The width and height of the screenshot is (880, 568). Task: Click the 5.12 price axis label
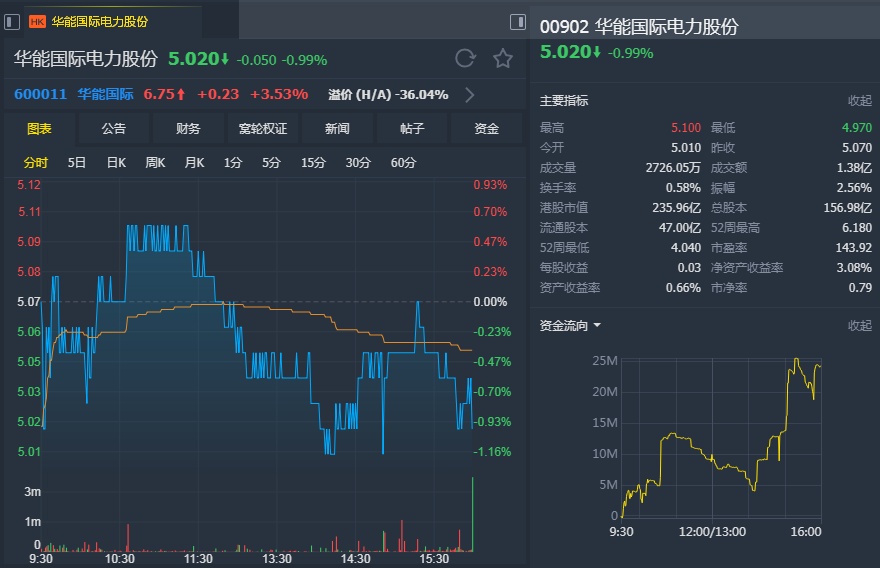29,185
